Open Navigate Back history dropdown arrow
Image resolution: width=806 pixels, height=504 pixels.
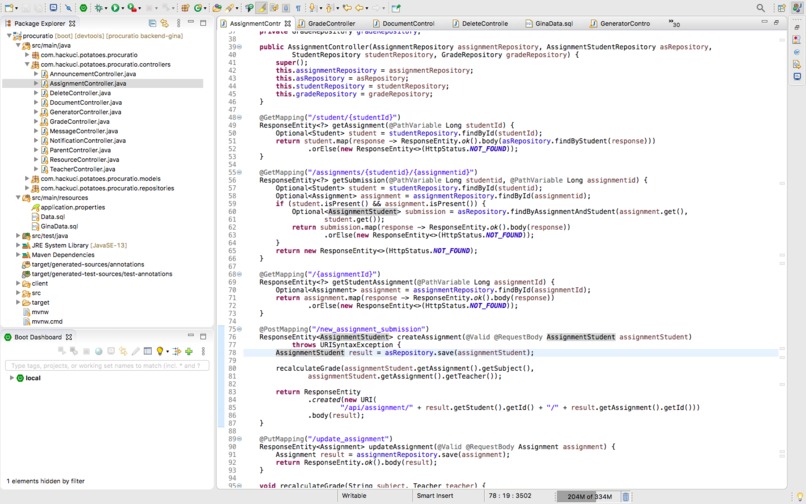[367, 8]
